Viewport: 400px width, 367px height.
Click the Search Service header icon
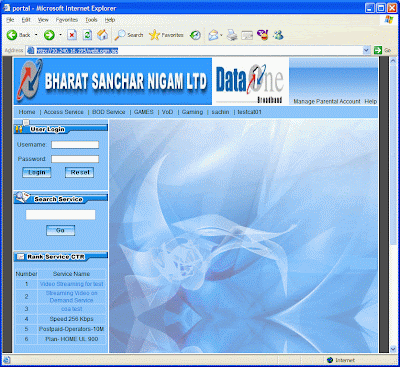(23, 197)
